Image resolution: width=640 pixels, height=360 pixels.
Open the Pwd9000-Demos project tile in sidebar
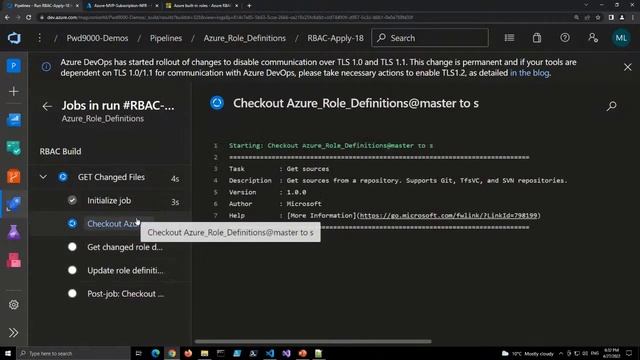13,66
